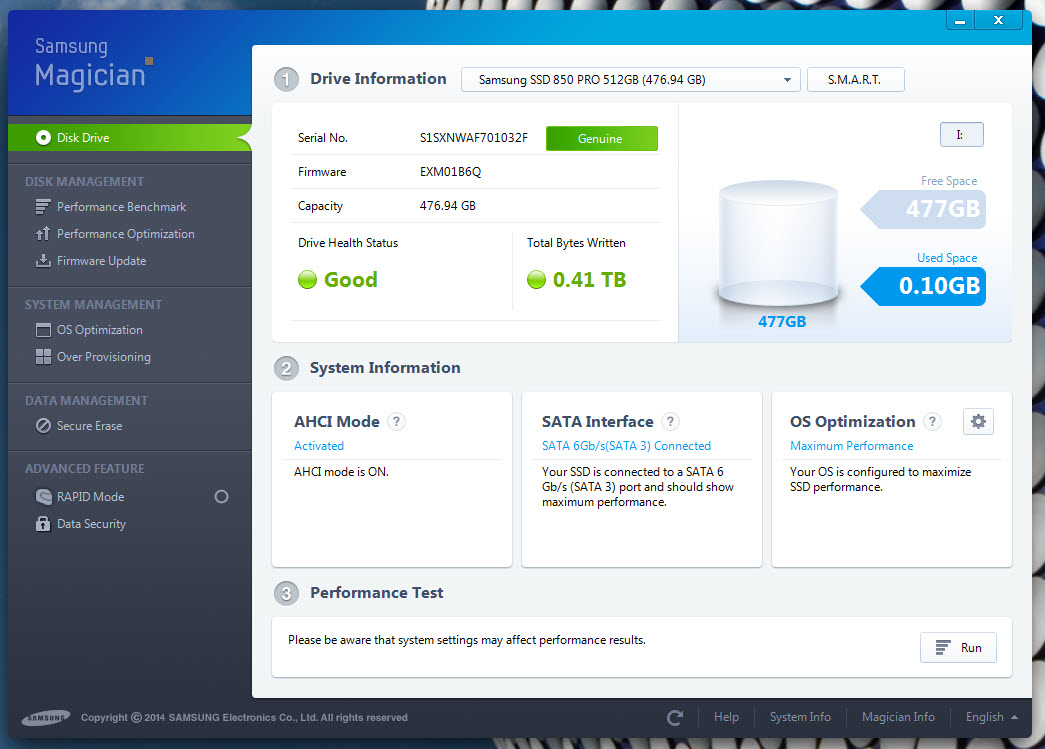
Task: Click the Activated AHCI status text
Action: pyautogui.click(x=319, y=446)
